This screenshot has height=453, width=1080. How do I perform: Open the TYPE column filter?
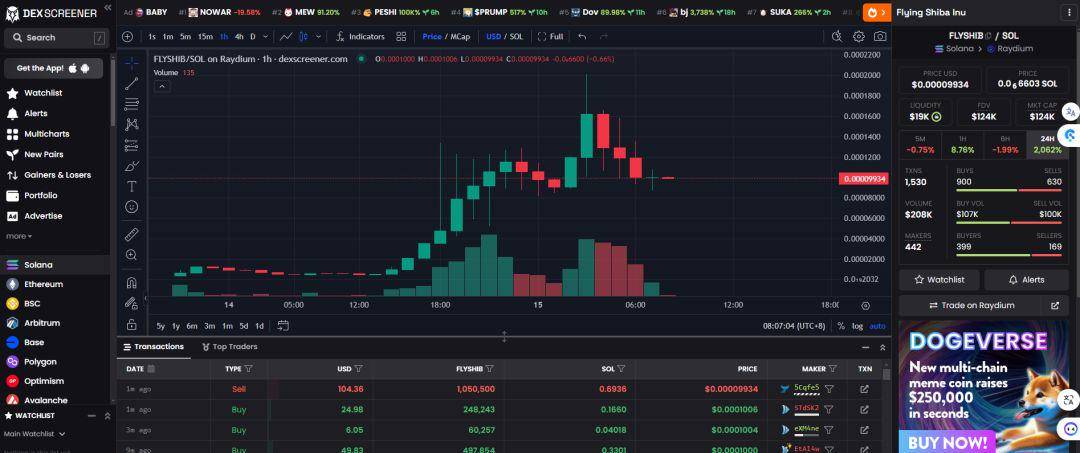tap(249, 369)
